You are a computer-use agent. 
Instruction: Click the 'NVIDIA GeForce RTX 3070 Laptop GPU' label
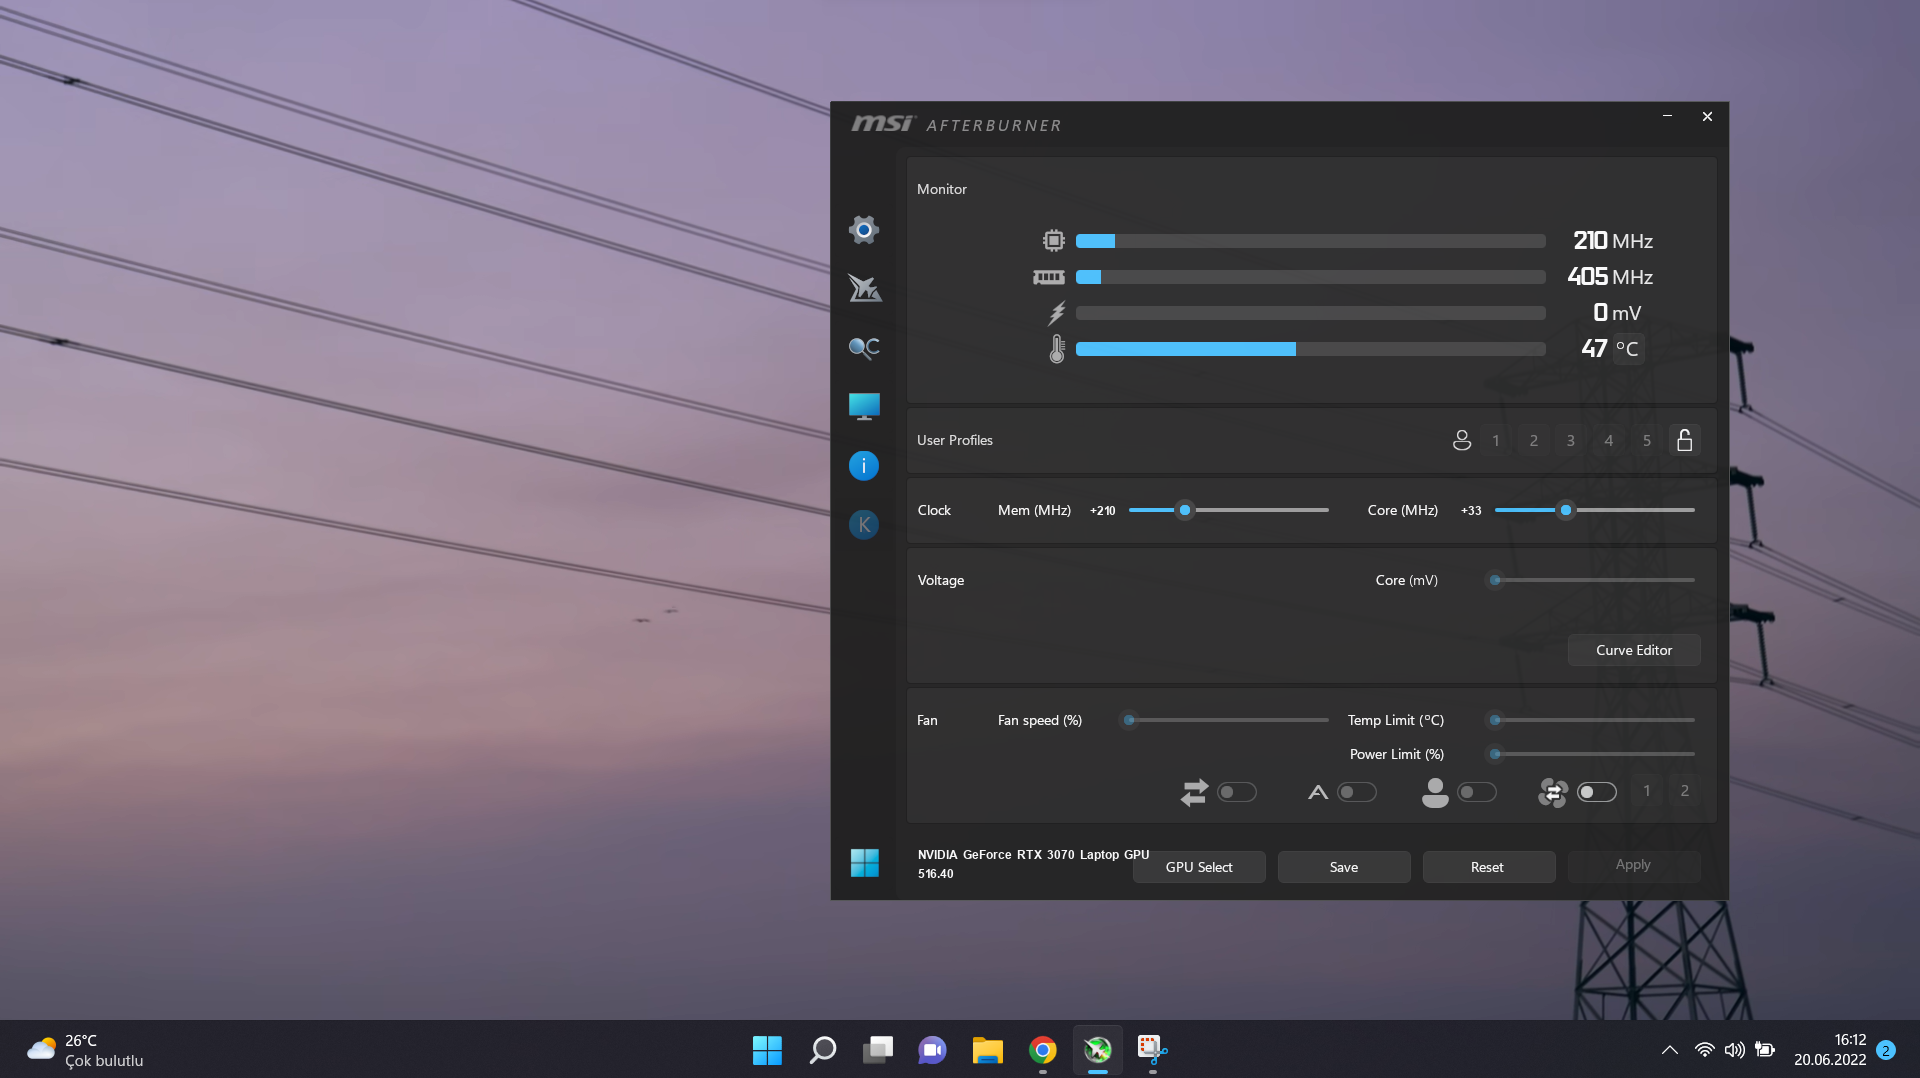(1033, 855)
